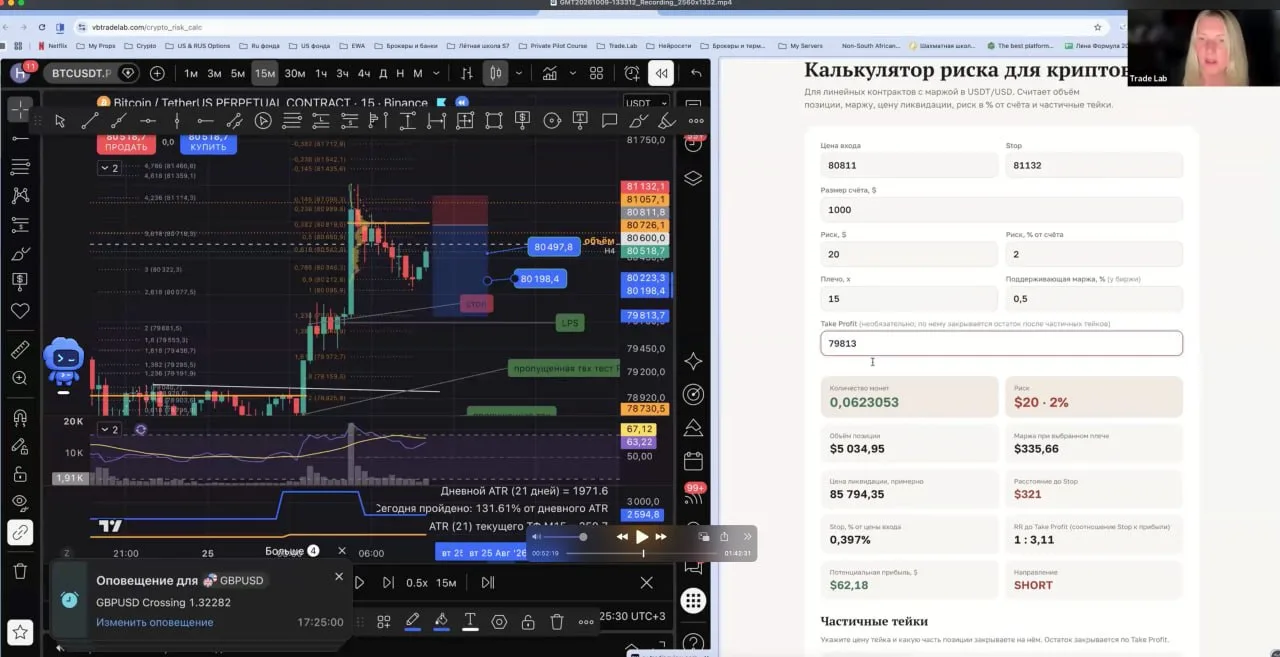Switch chart to 30м timeframe
1280x657 pixels.
tap(294, 73)
